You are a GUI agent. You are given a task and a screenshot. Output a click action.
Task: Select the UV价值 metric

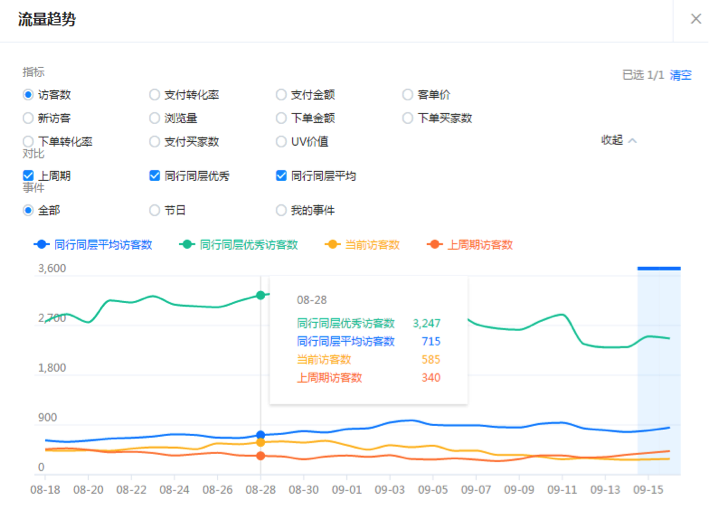282,142
